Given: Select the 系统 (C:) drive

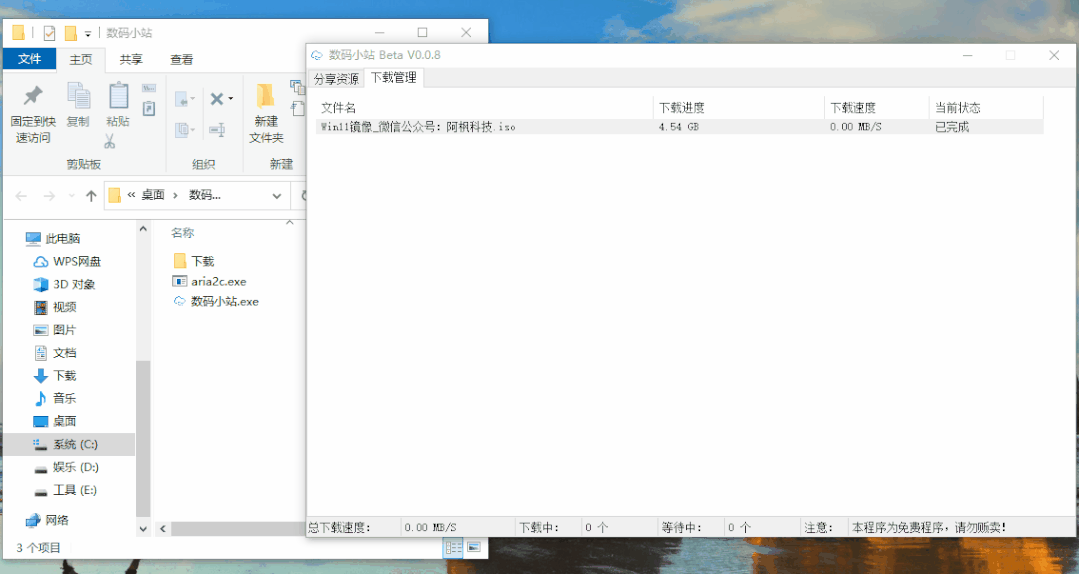Looking at the screenshot, I should [69, 445].
